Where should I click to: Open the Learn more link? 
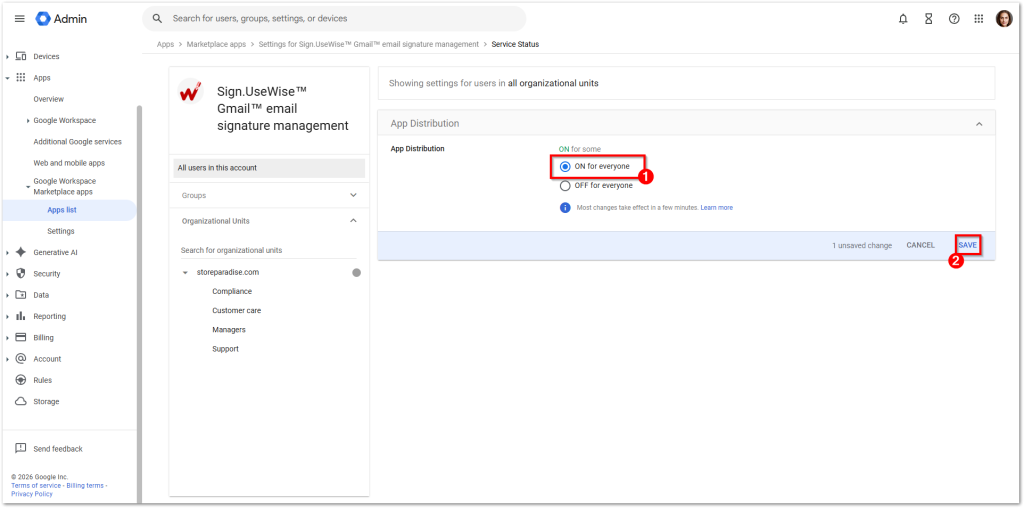point(716,207)
